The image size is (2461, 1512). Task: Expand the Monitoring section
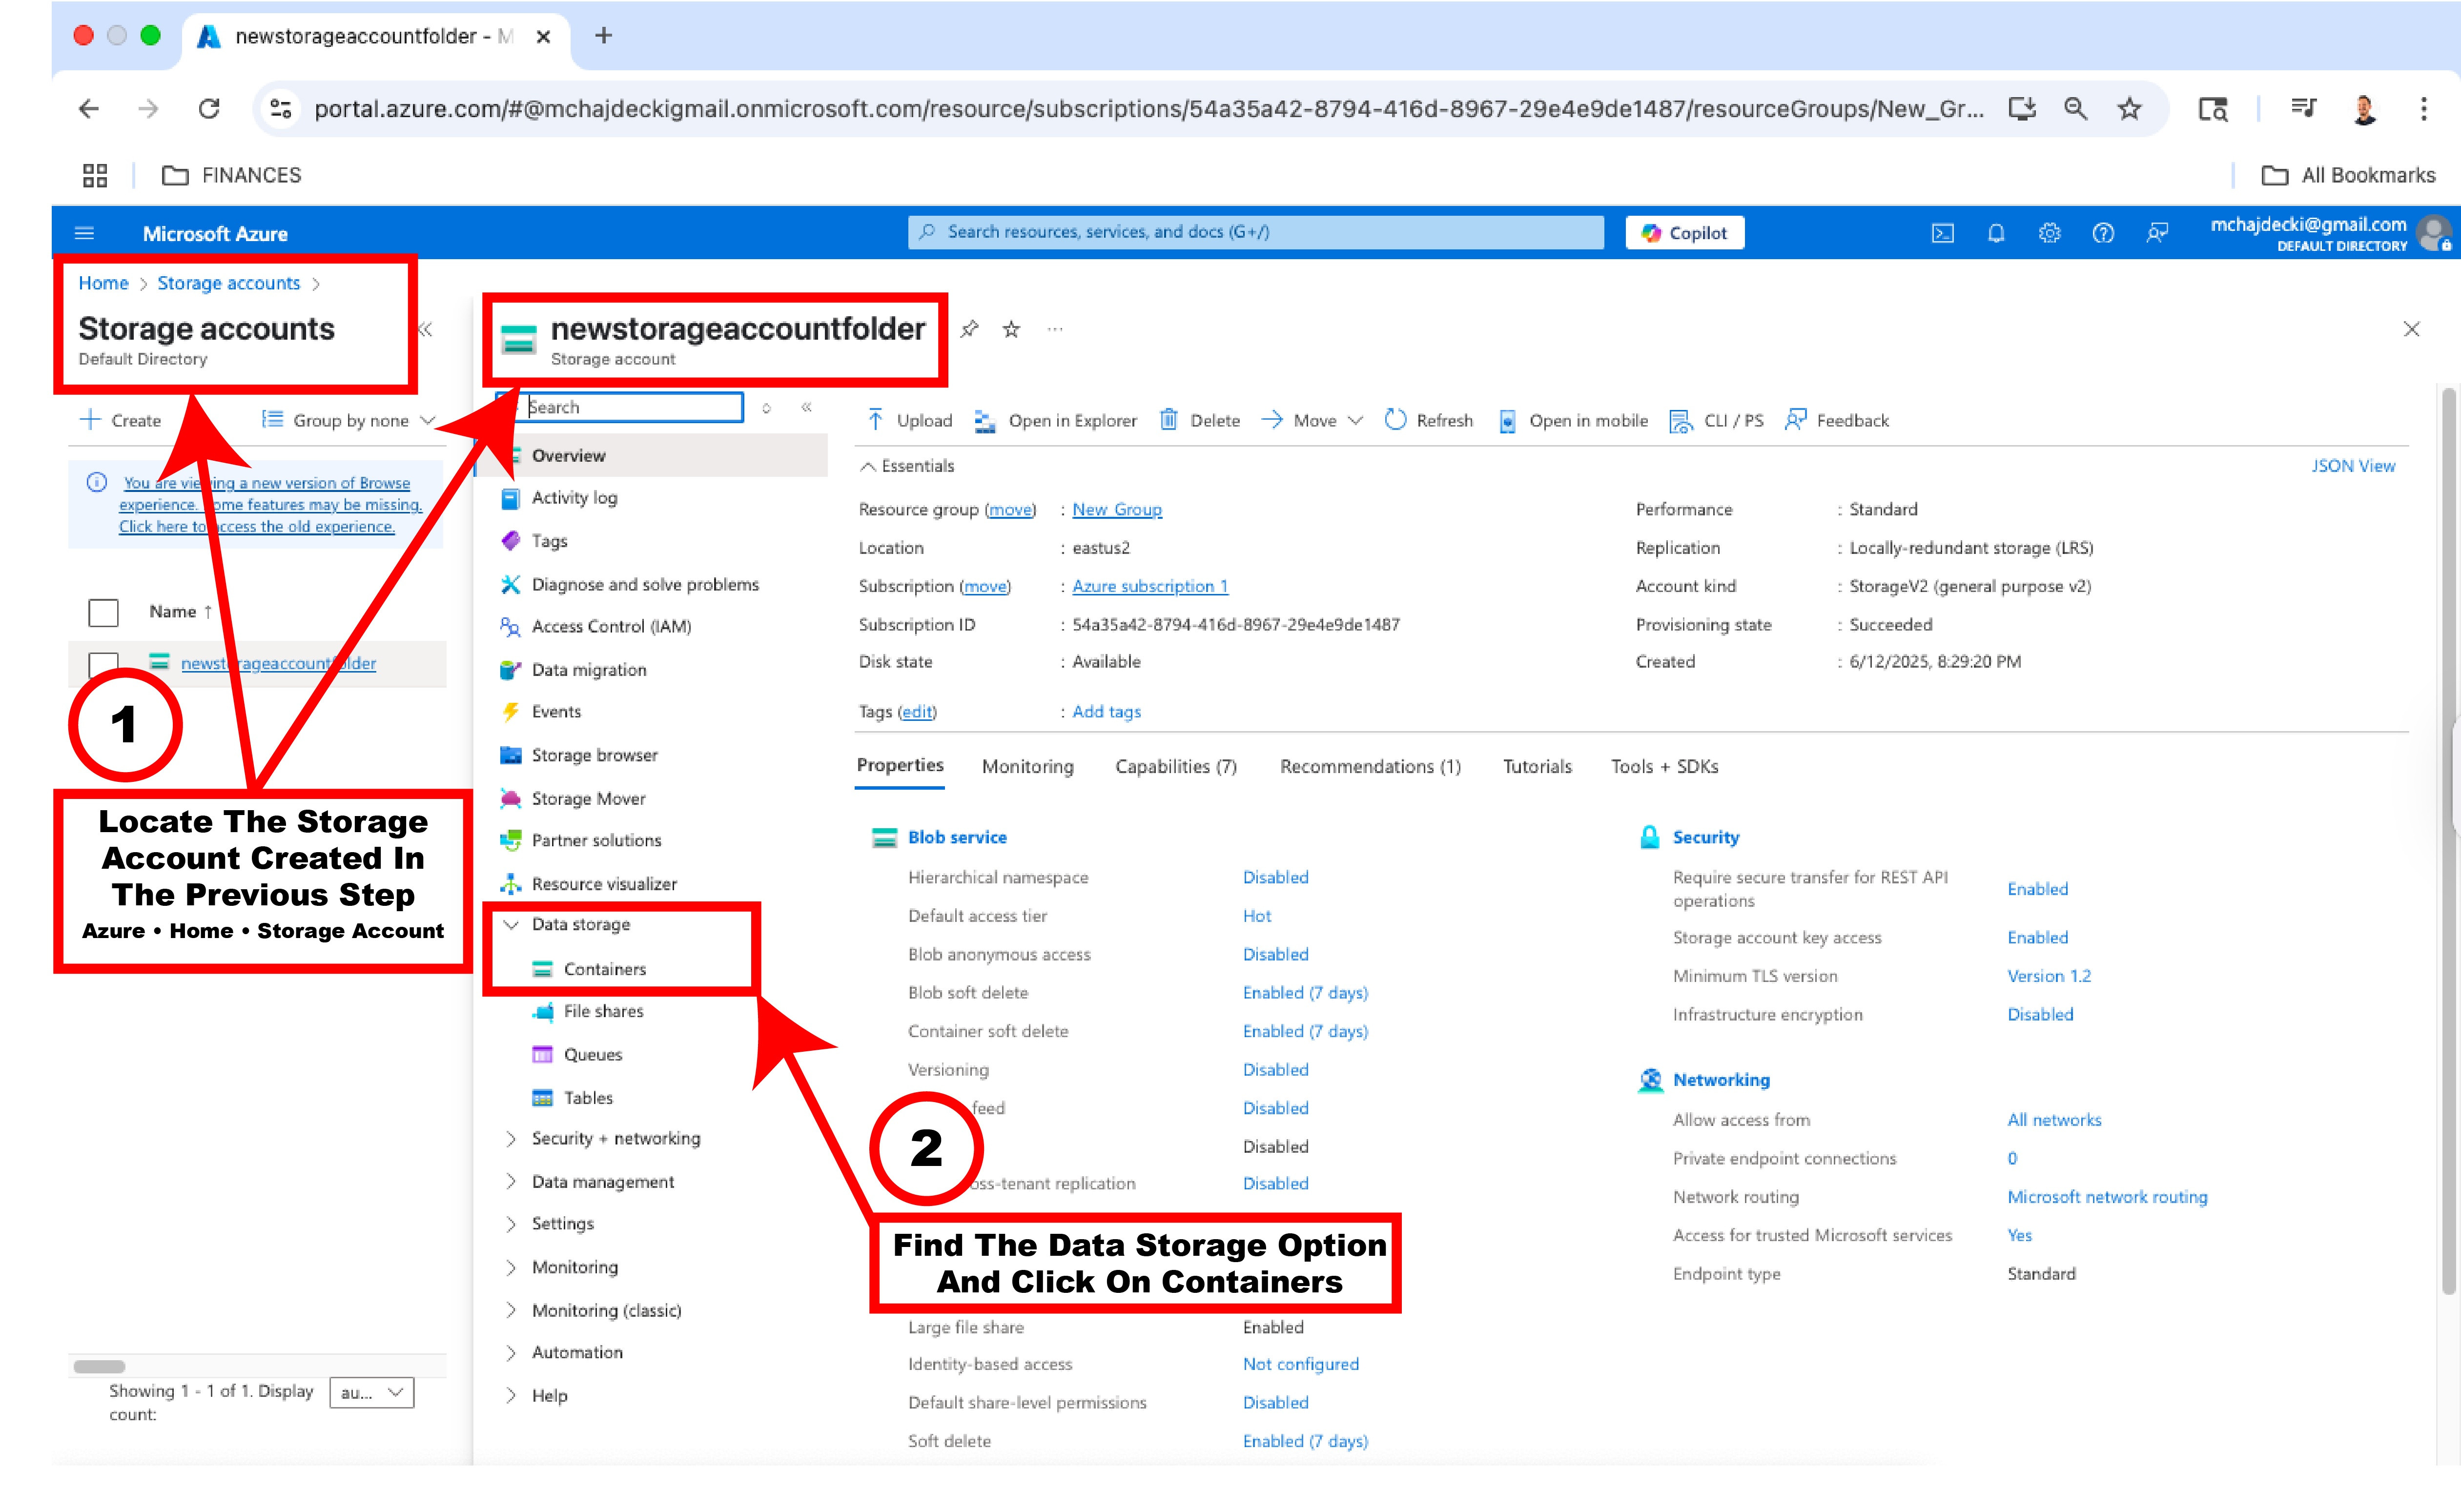coord(511,1268)
